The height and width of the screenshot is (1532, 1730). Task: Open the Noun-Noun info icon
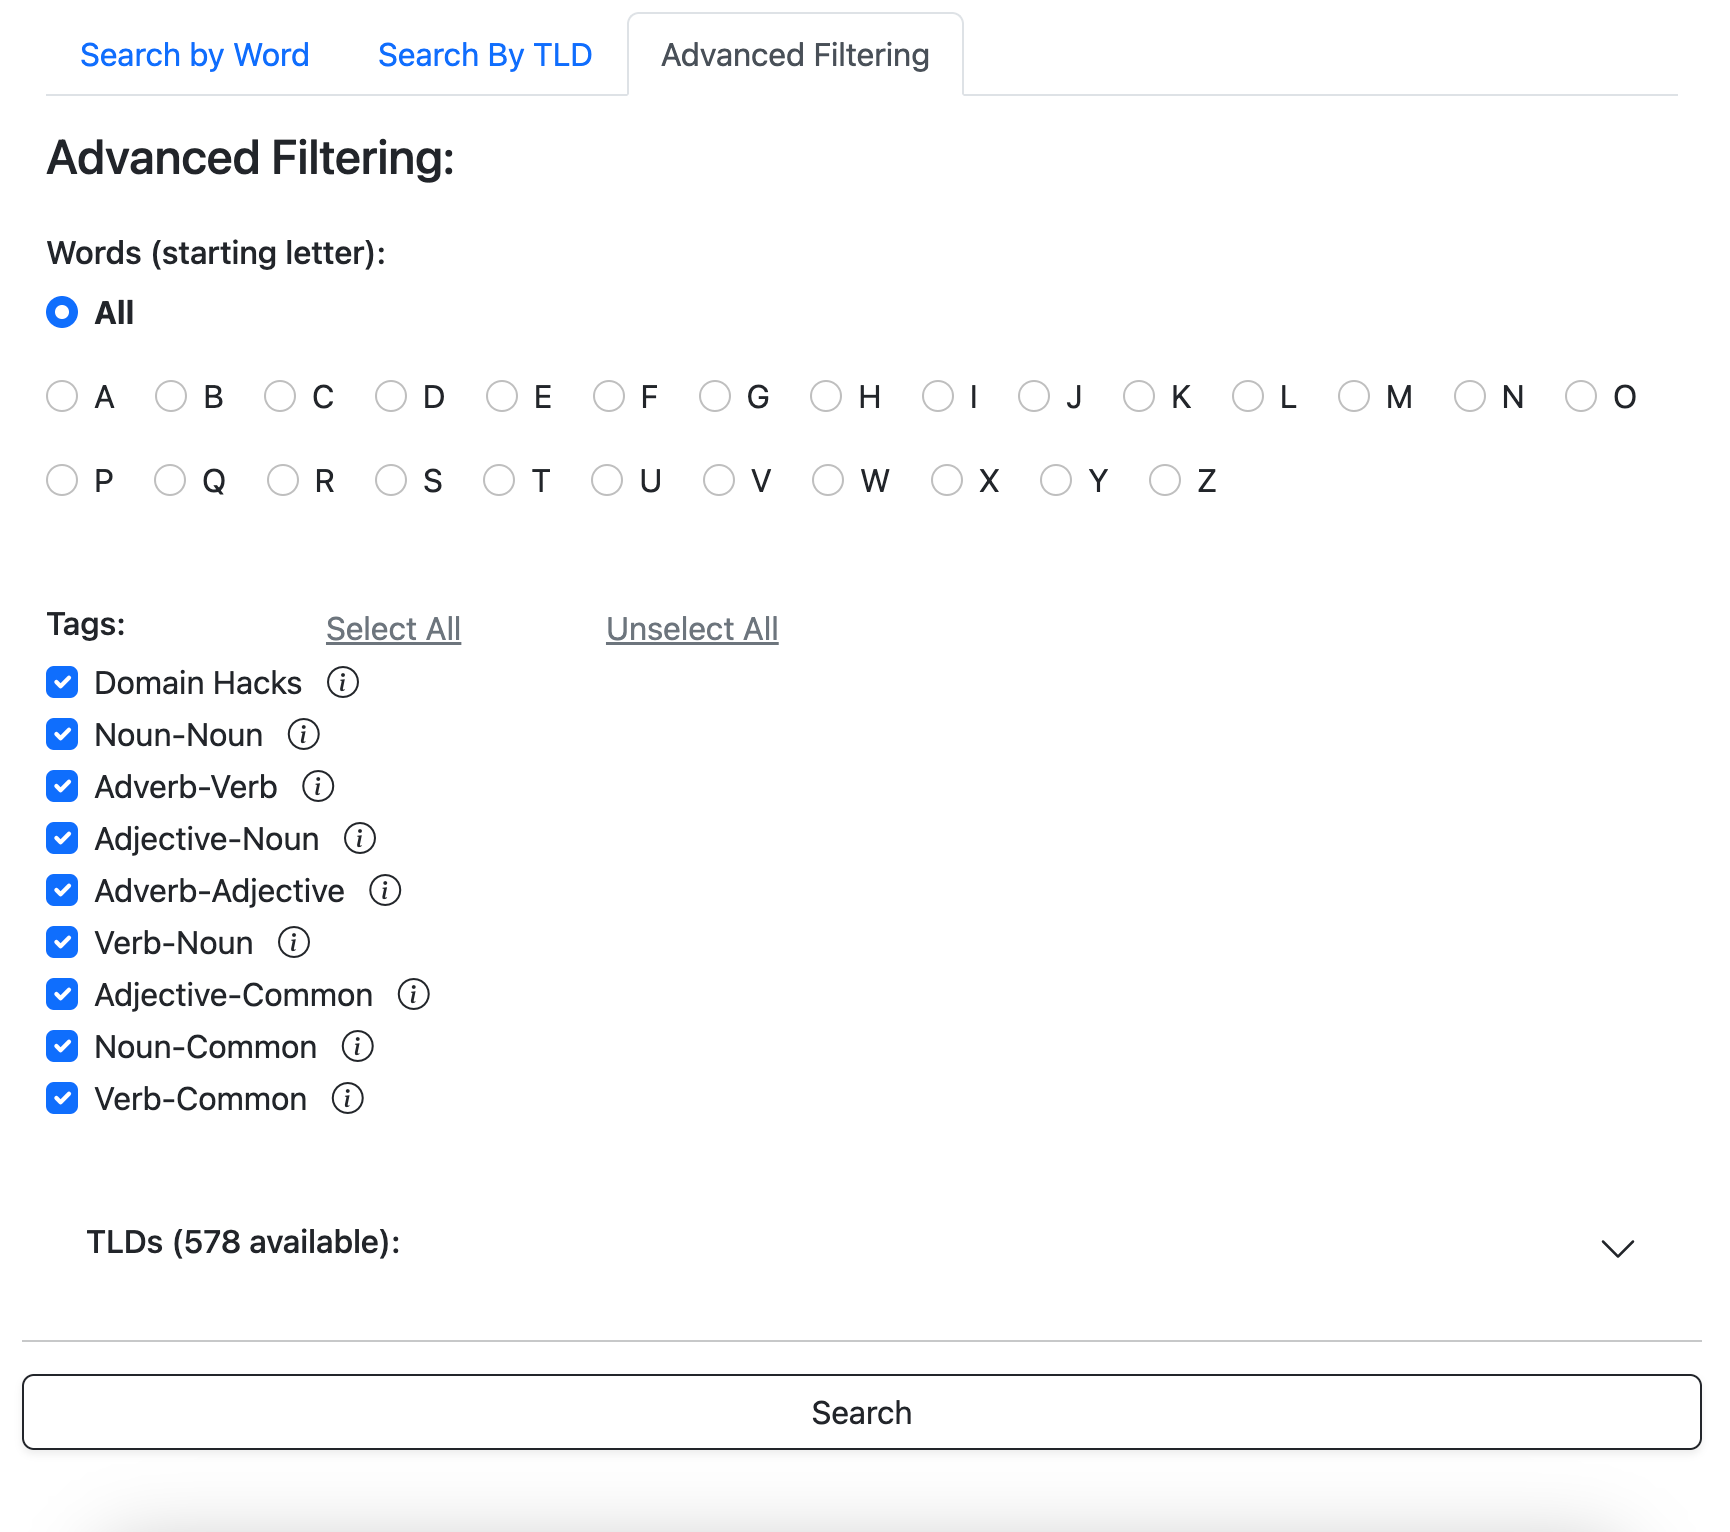click(304, 735)
